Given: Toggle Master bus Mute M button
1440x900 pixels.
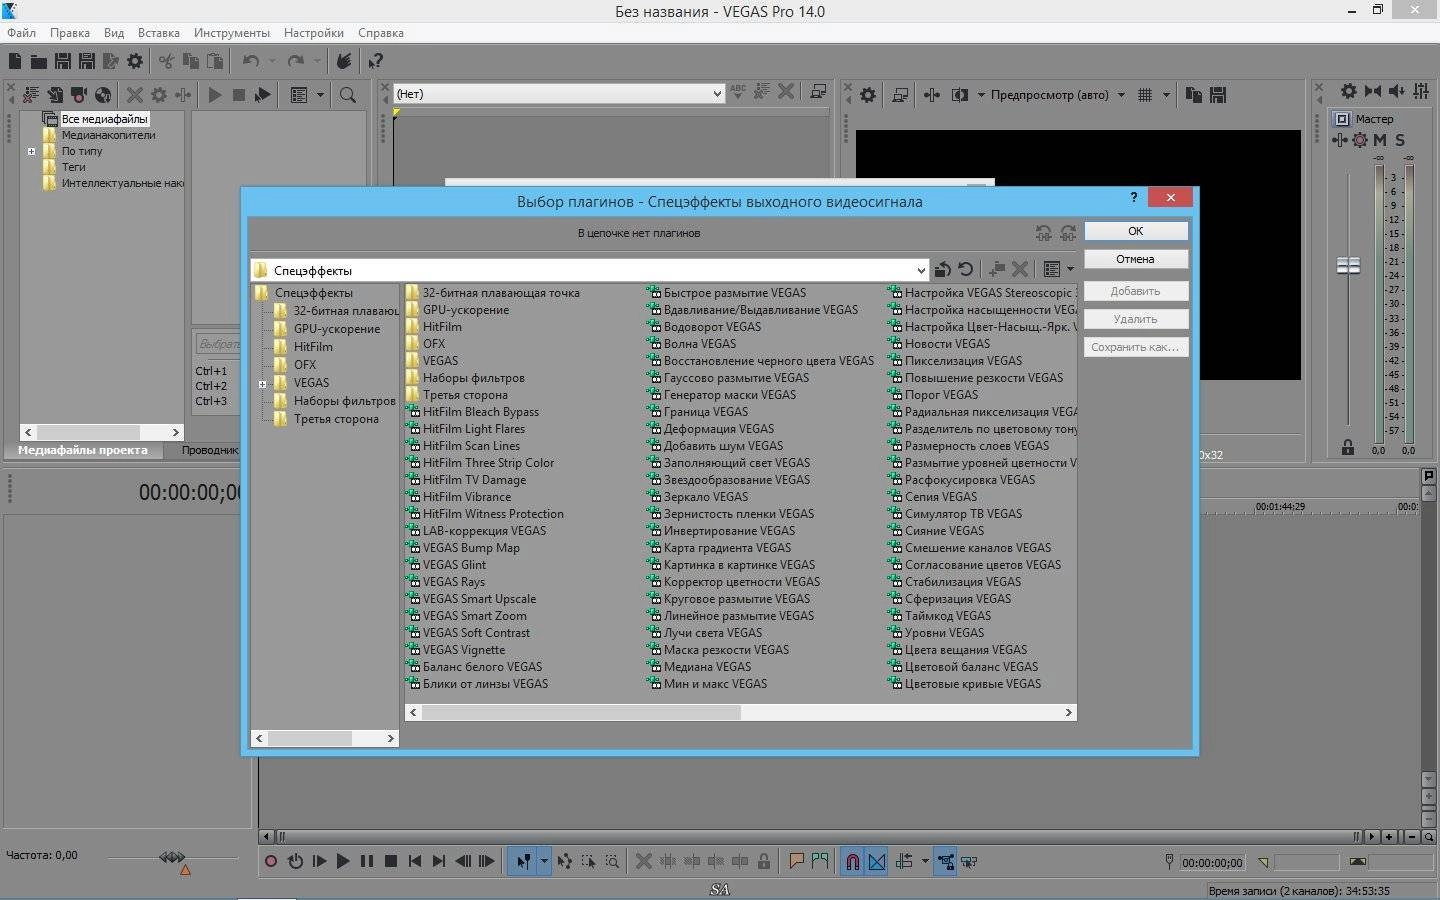Looking at the screenshot, I should tap(1380, 140).
